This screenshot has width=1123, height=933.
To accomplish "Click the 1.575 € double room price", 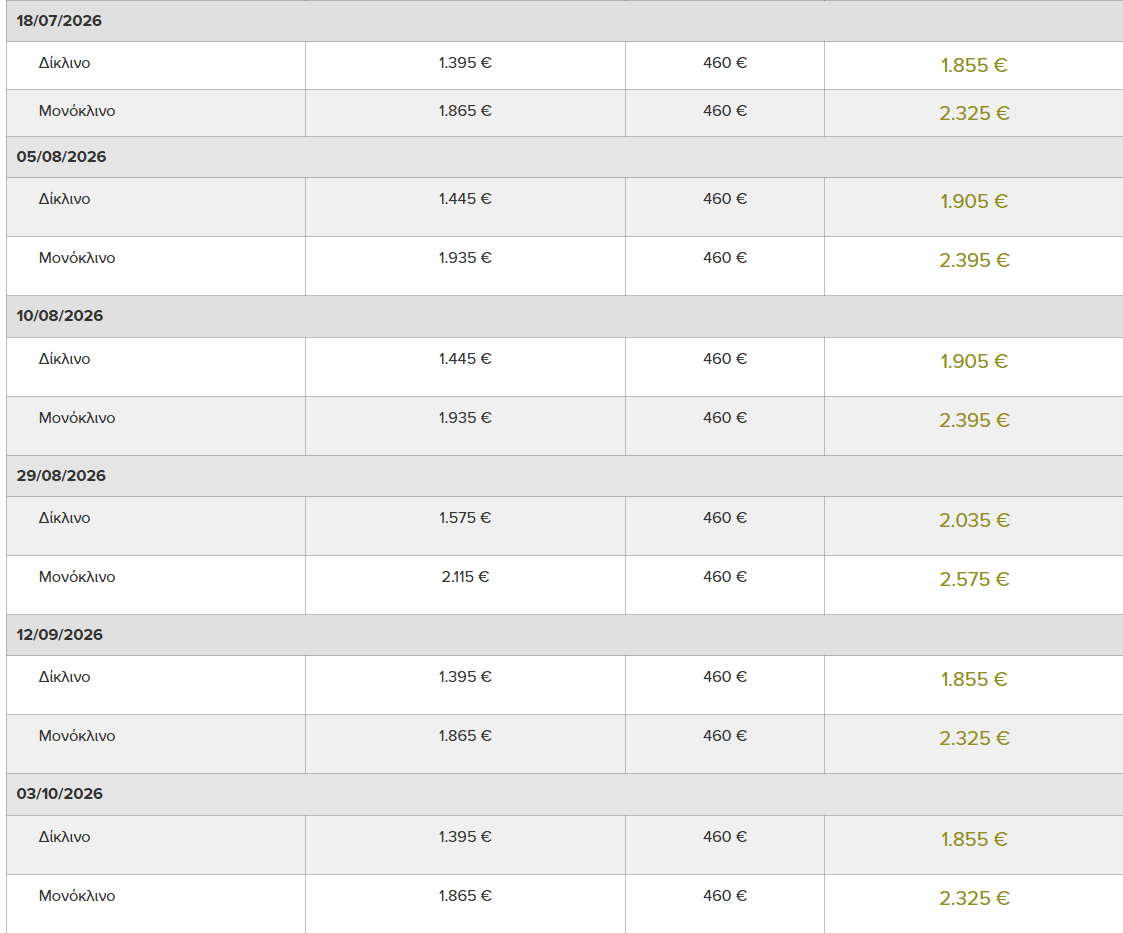I will click(x=465, y=518).
